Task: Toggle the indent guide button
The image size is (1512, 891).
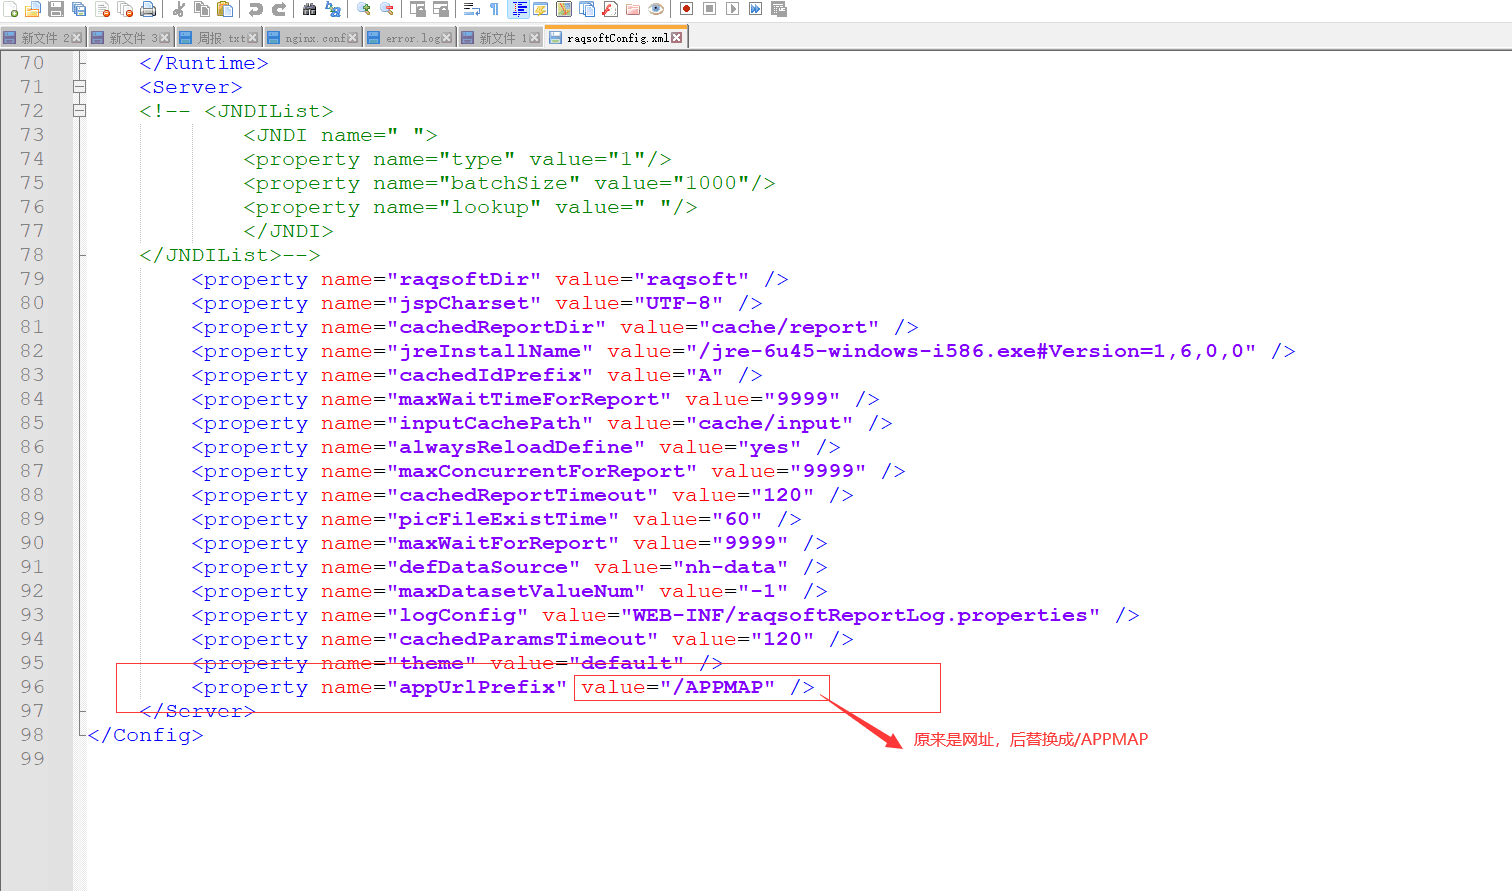Action: [519, 9]
